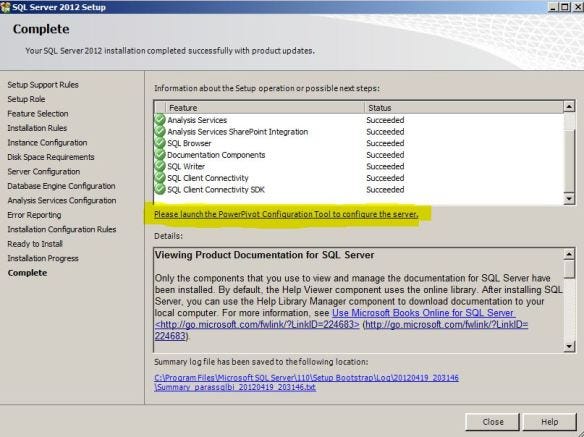Select the Ready to Install step
584x437 pixels.
tap(35, 244)
